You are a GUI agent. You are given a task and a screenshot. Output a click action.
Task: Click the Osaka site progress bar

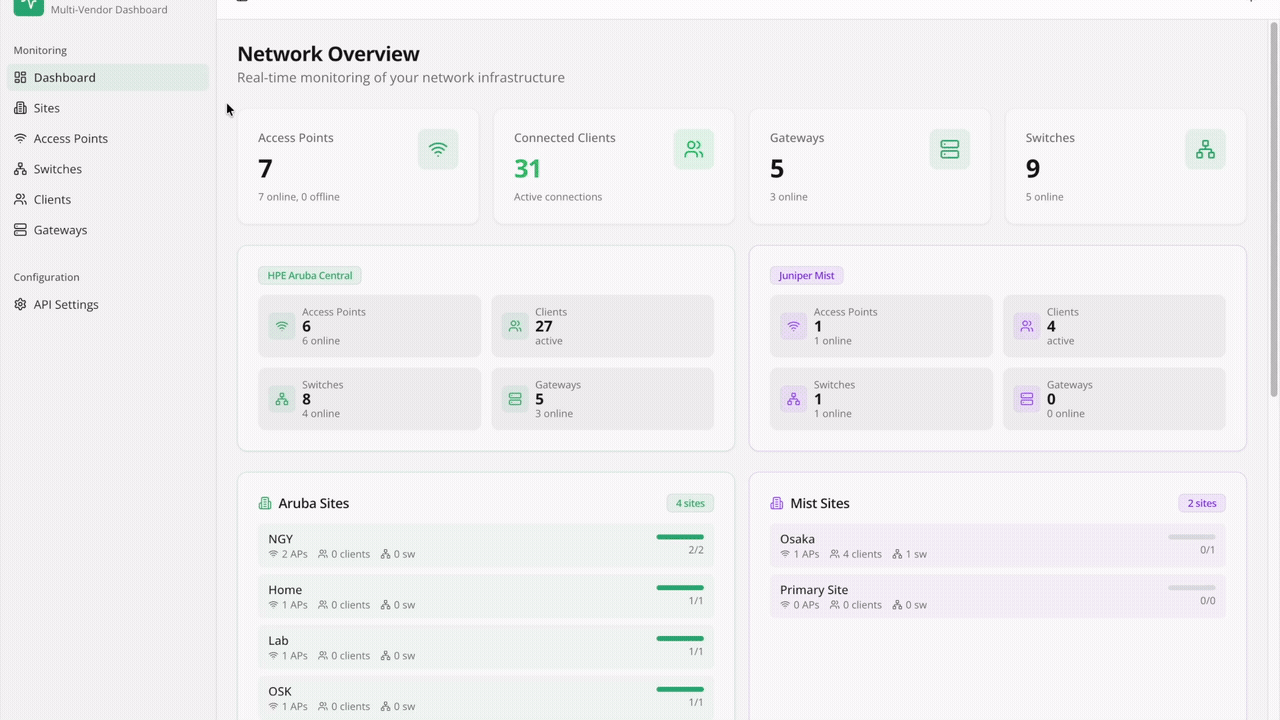click(x=1192, y=537)
